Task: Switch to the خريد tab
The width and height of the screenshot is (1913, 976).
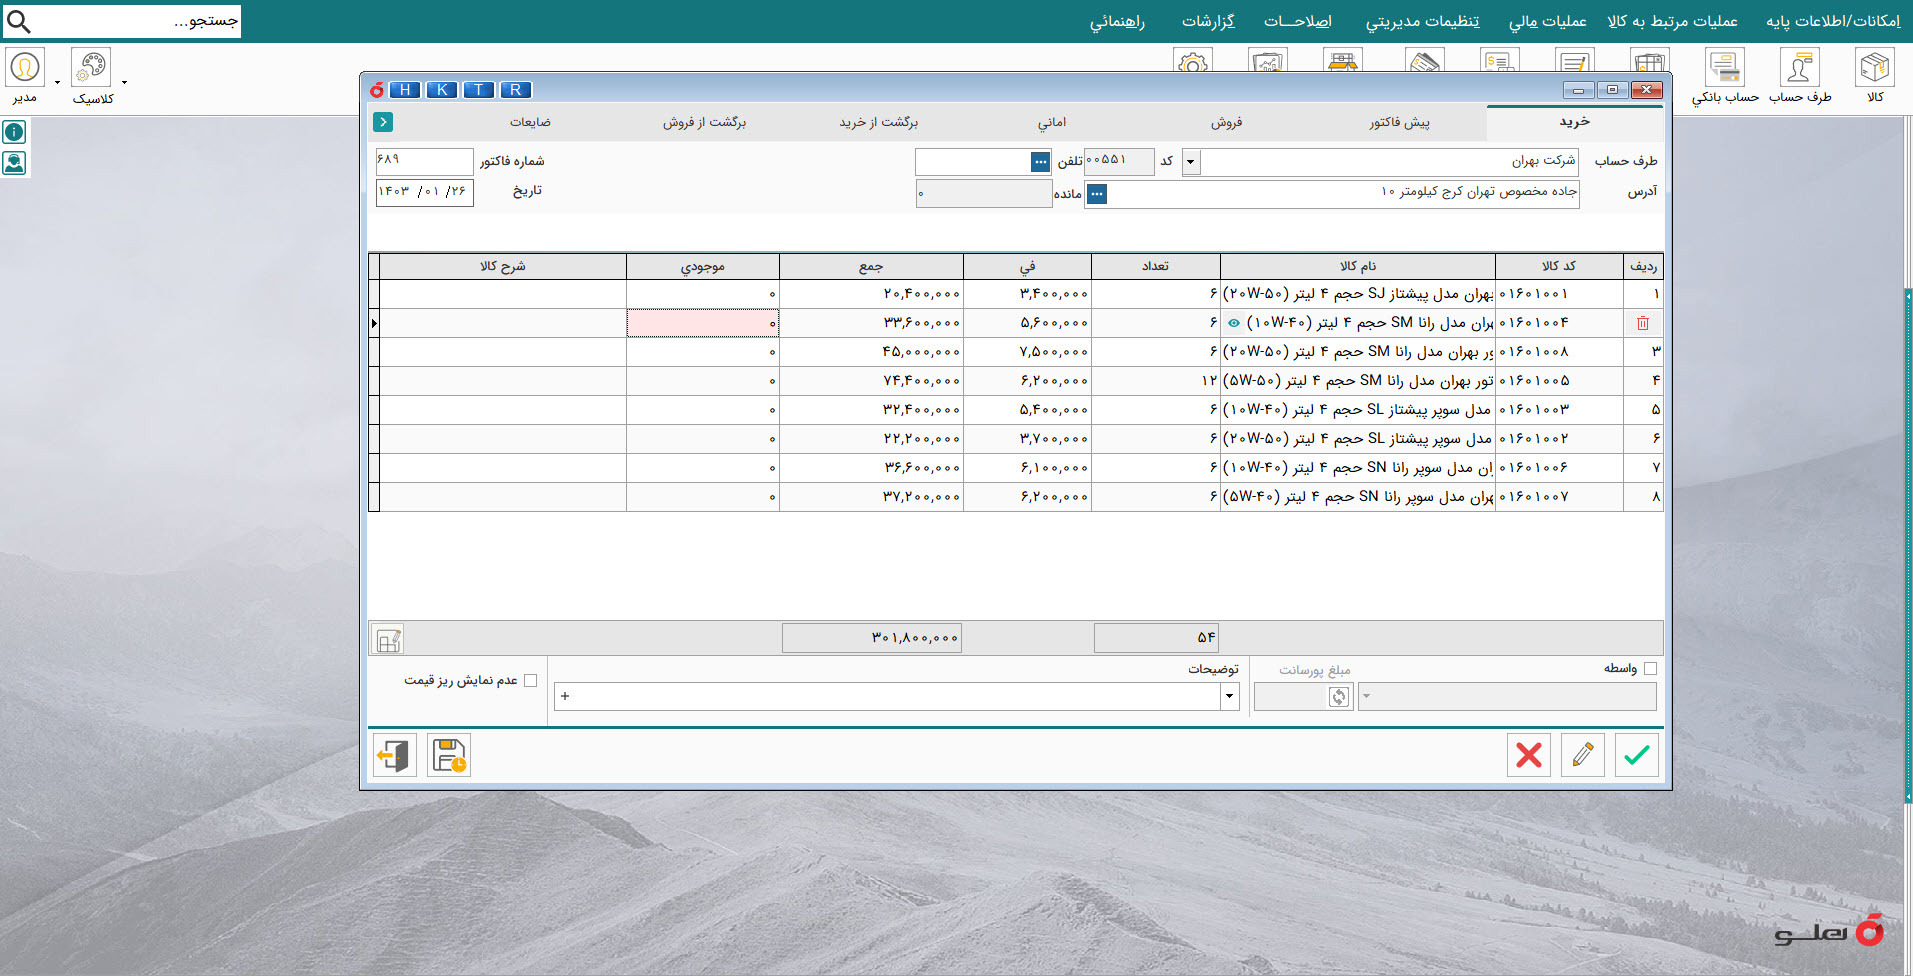Action: (x=1574, y=122)
